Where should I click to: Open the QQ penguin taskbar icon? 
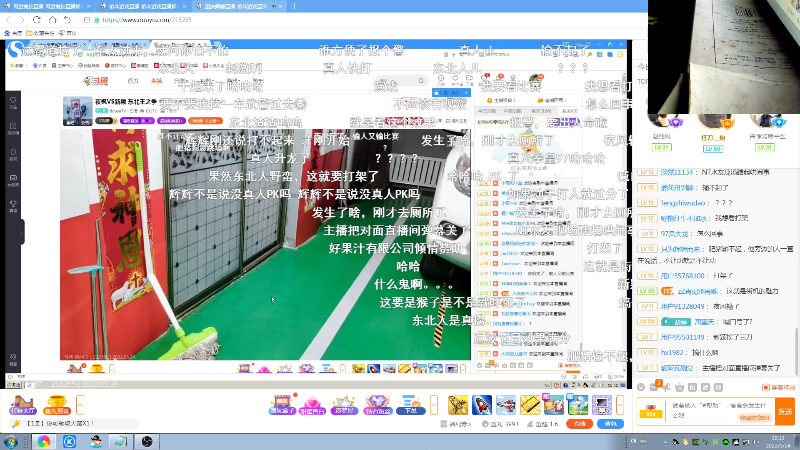tap(95, 441)
